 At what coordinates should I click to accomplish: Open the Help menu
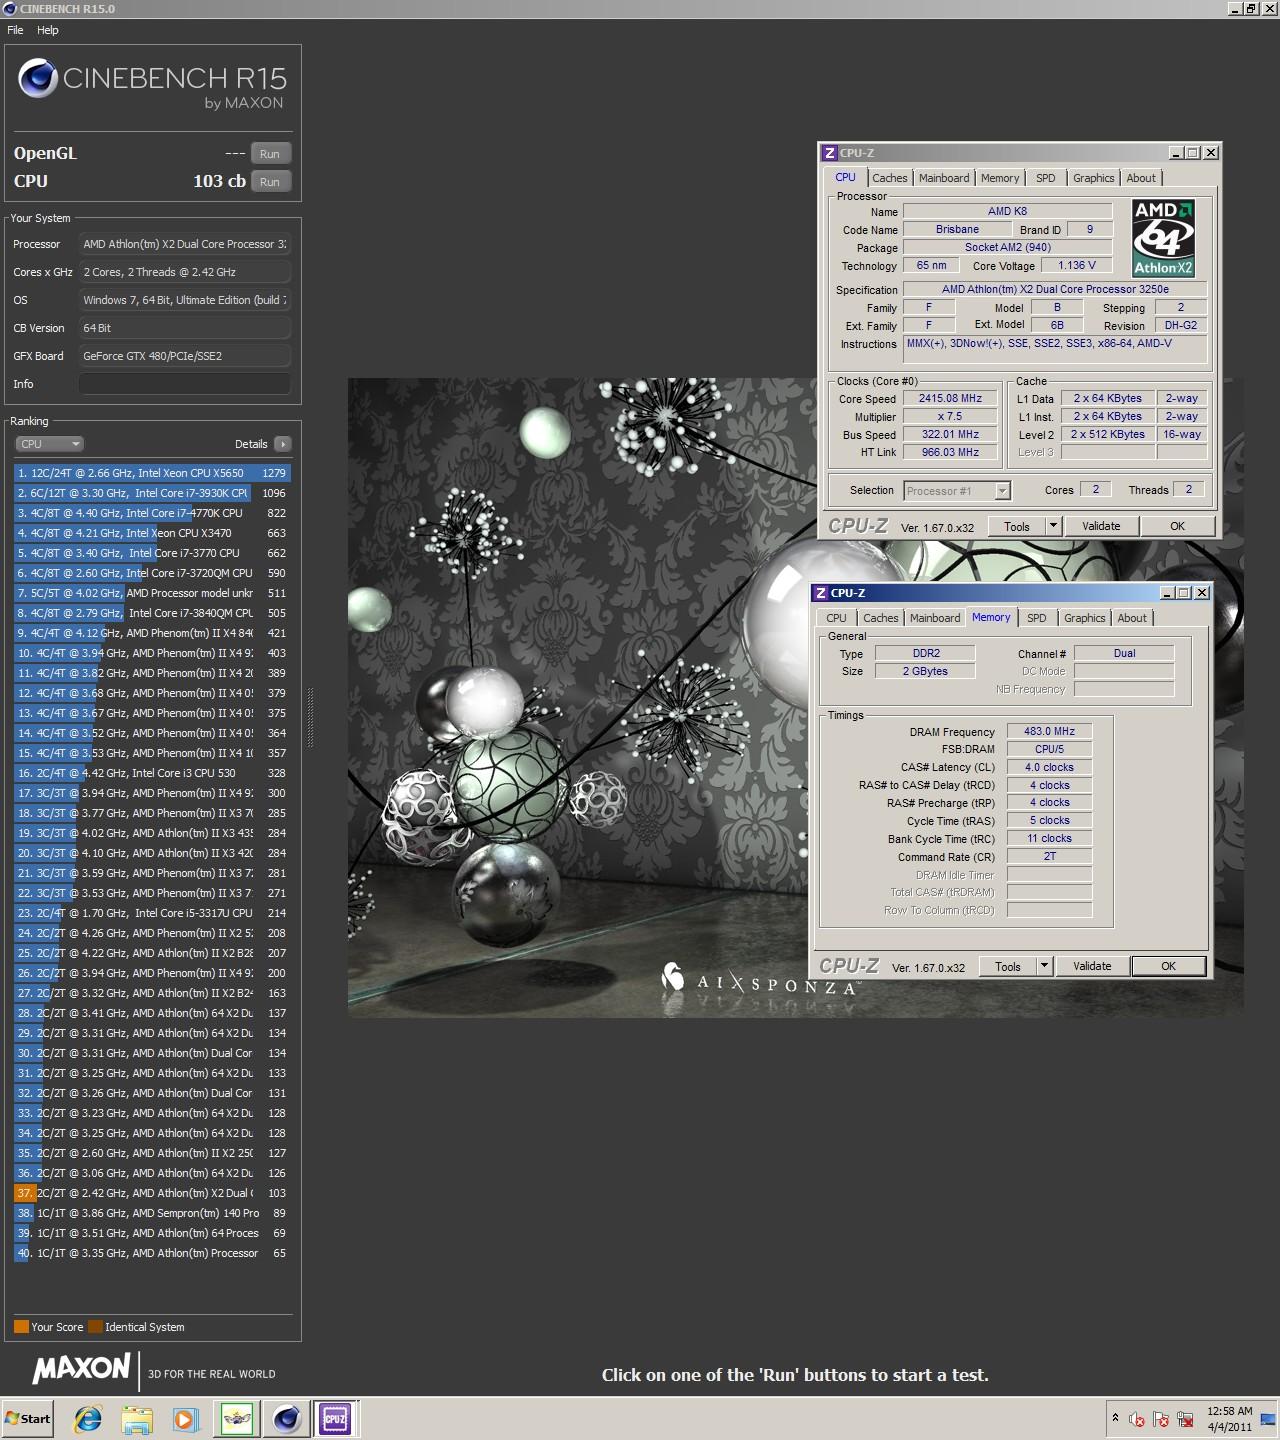[48, 30]
